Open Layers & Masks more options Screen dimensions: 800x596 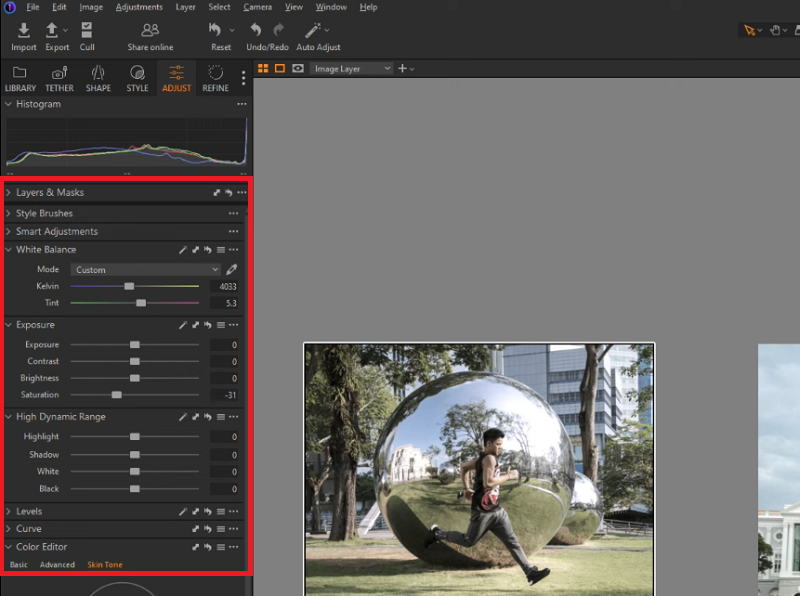coord(242,192)
